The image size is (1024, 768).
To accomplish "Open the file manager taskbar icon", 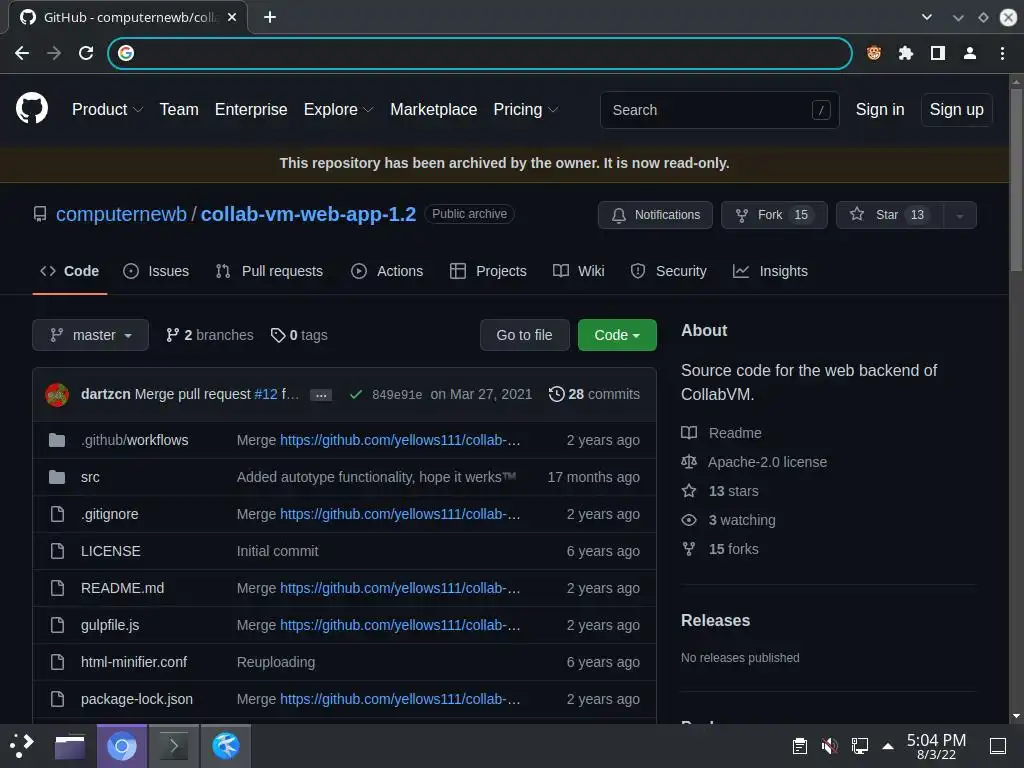I will click(70, 746).
